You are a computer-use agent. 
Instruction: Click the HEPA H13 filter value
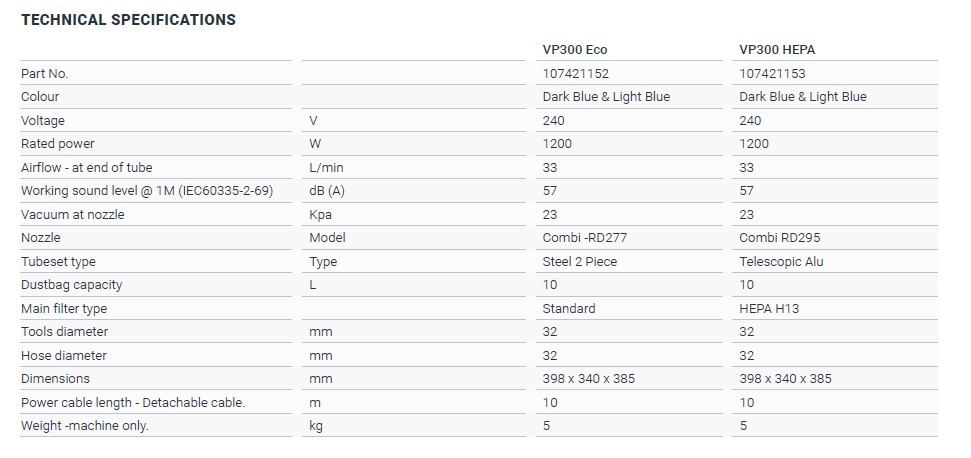[x=769, y=309]
